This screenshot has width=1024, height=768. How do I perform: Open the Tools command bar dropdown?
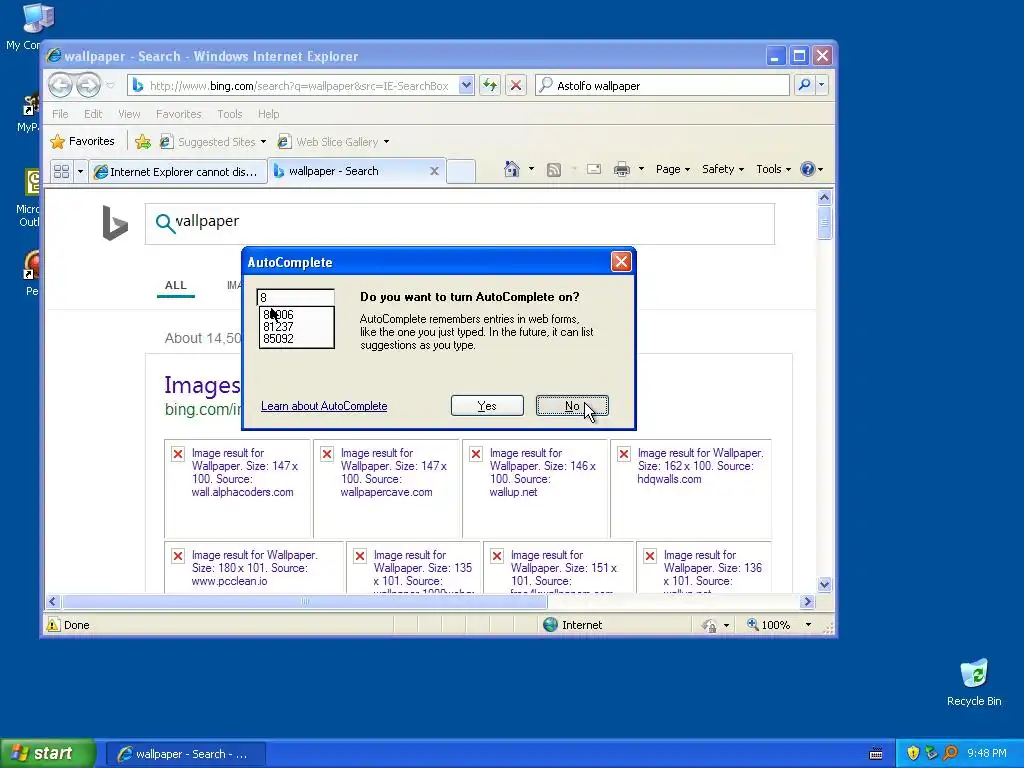pos(773,169)
